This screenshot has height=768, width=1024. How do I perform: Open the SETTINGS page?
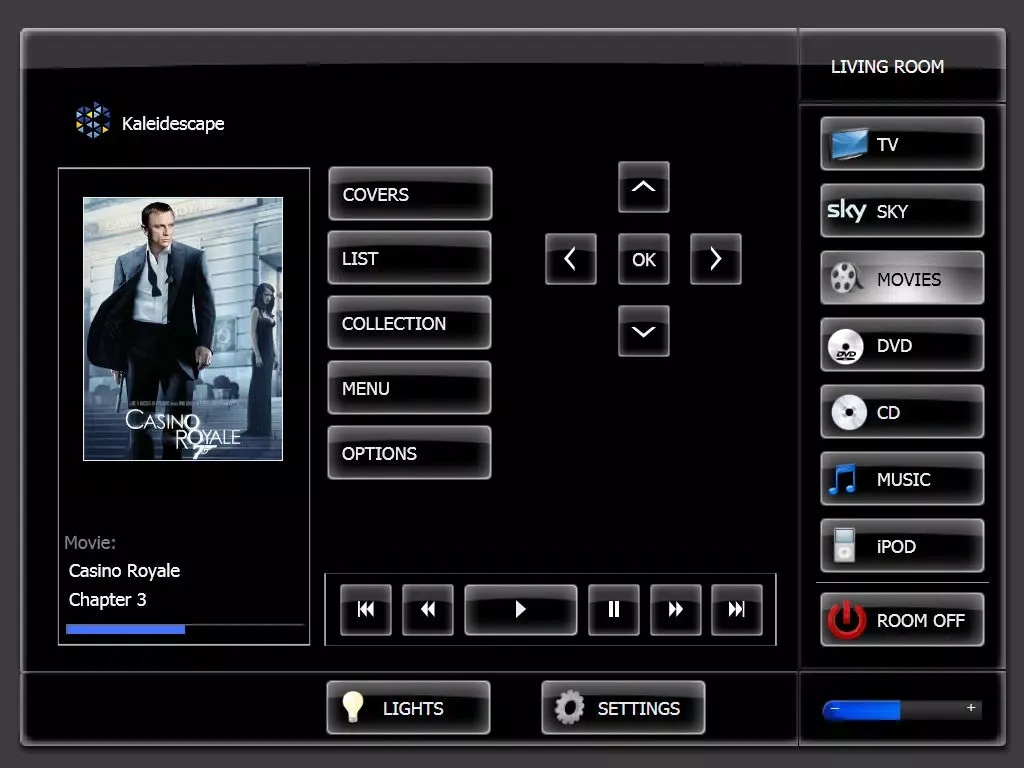623,708
